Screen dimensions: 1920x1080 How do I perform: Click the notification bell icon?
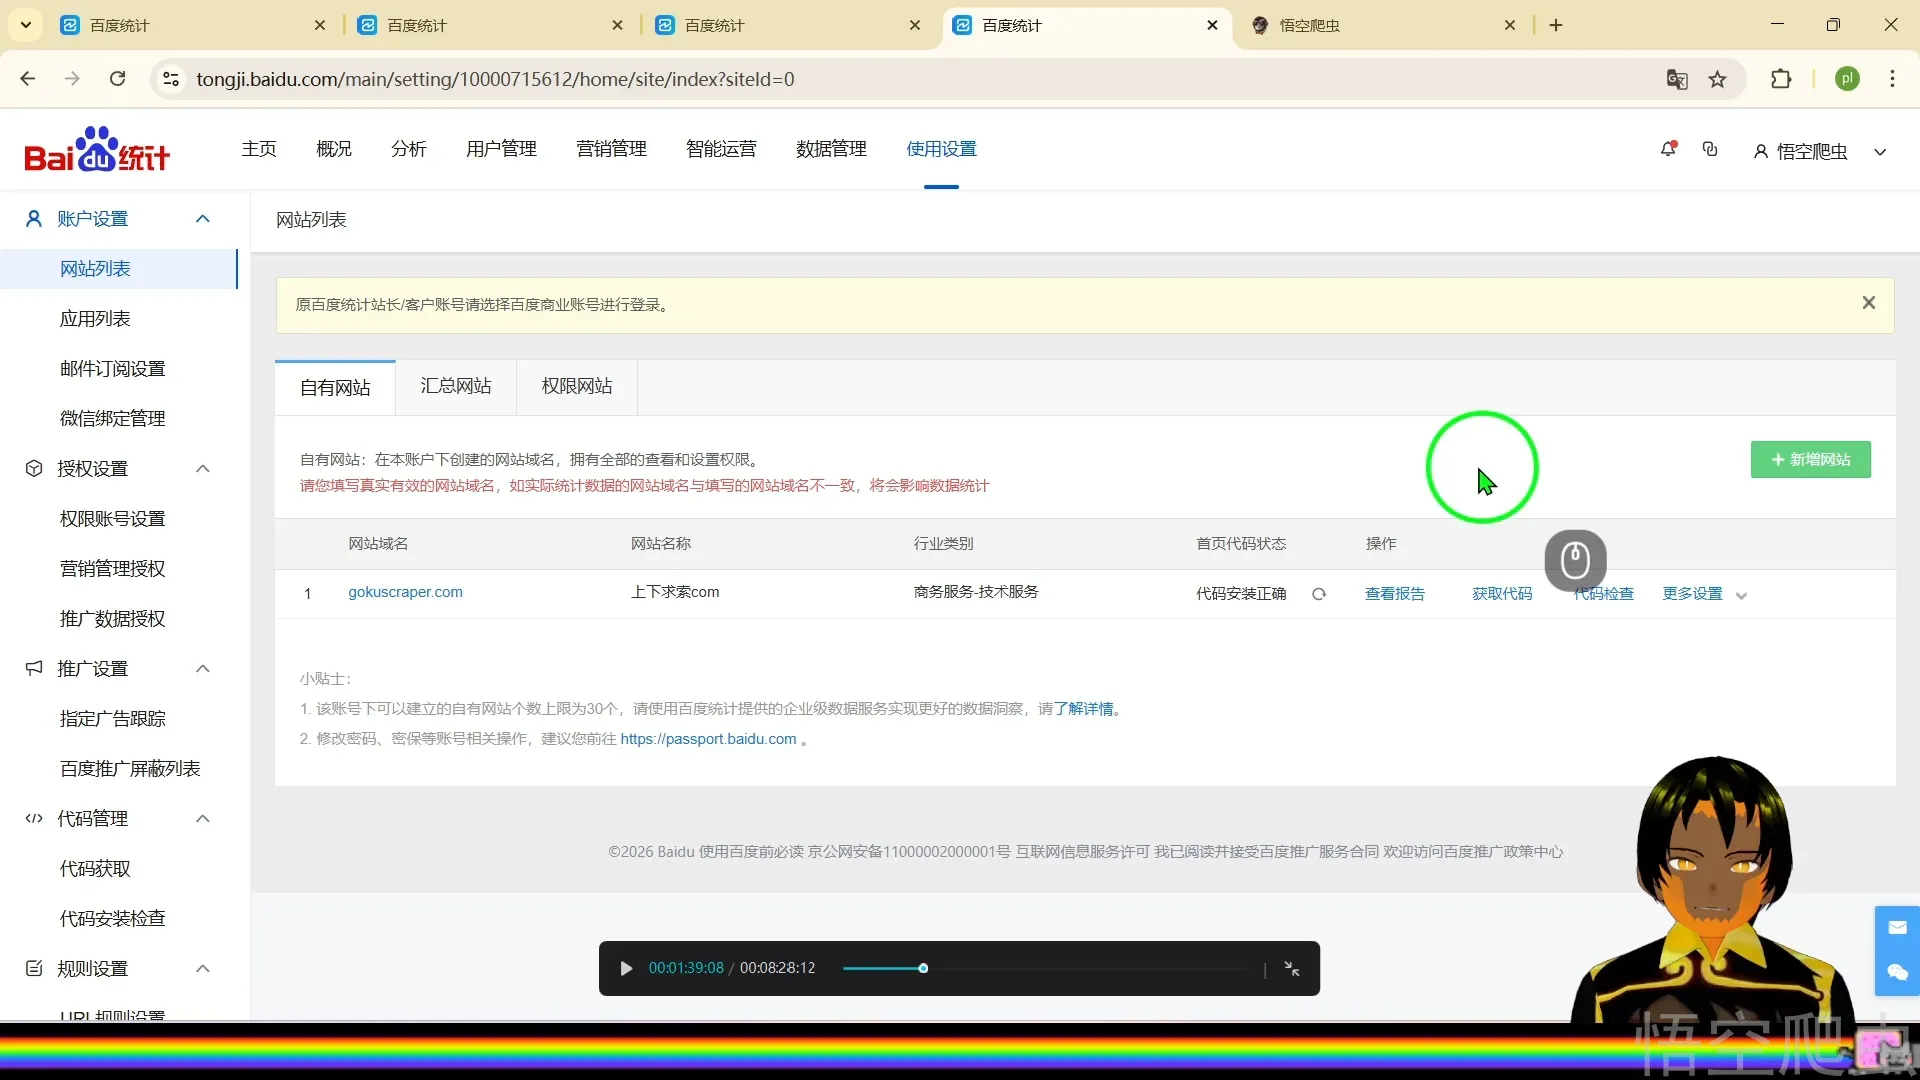click(1667, 149)
